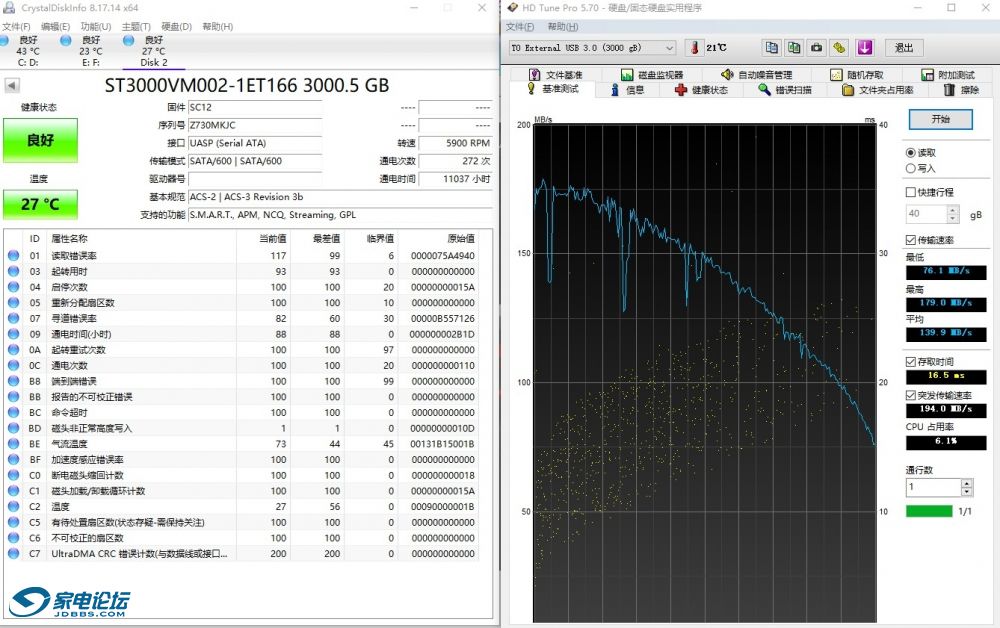Click the status dot on the C2 温度 row

(13, 507)
